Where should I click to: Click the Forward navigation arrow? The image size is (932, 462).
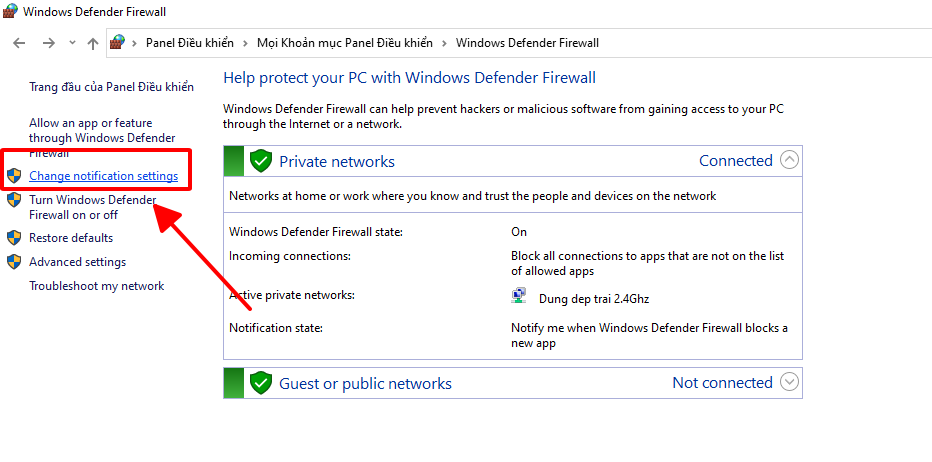(x=49, y=43)
